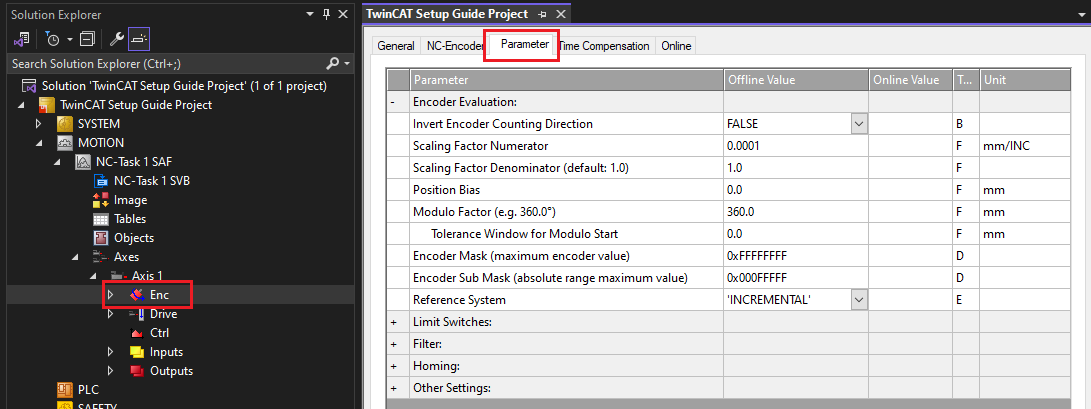Select the NC-Task 1 SVB item icon
This screenshot has height=409, width=1091.
101,181
